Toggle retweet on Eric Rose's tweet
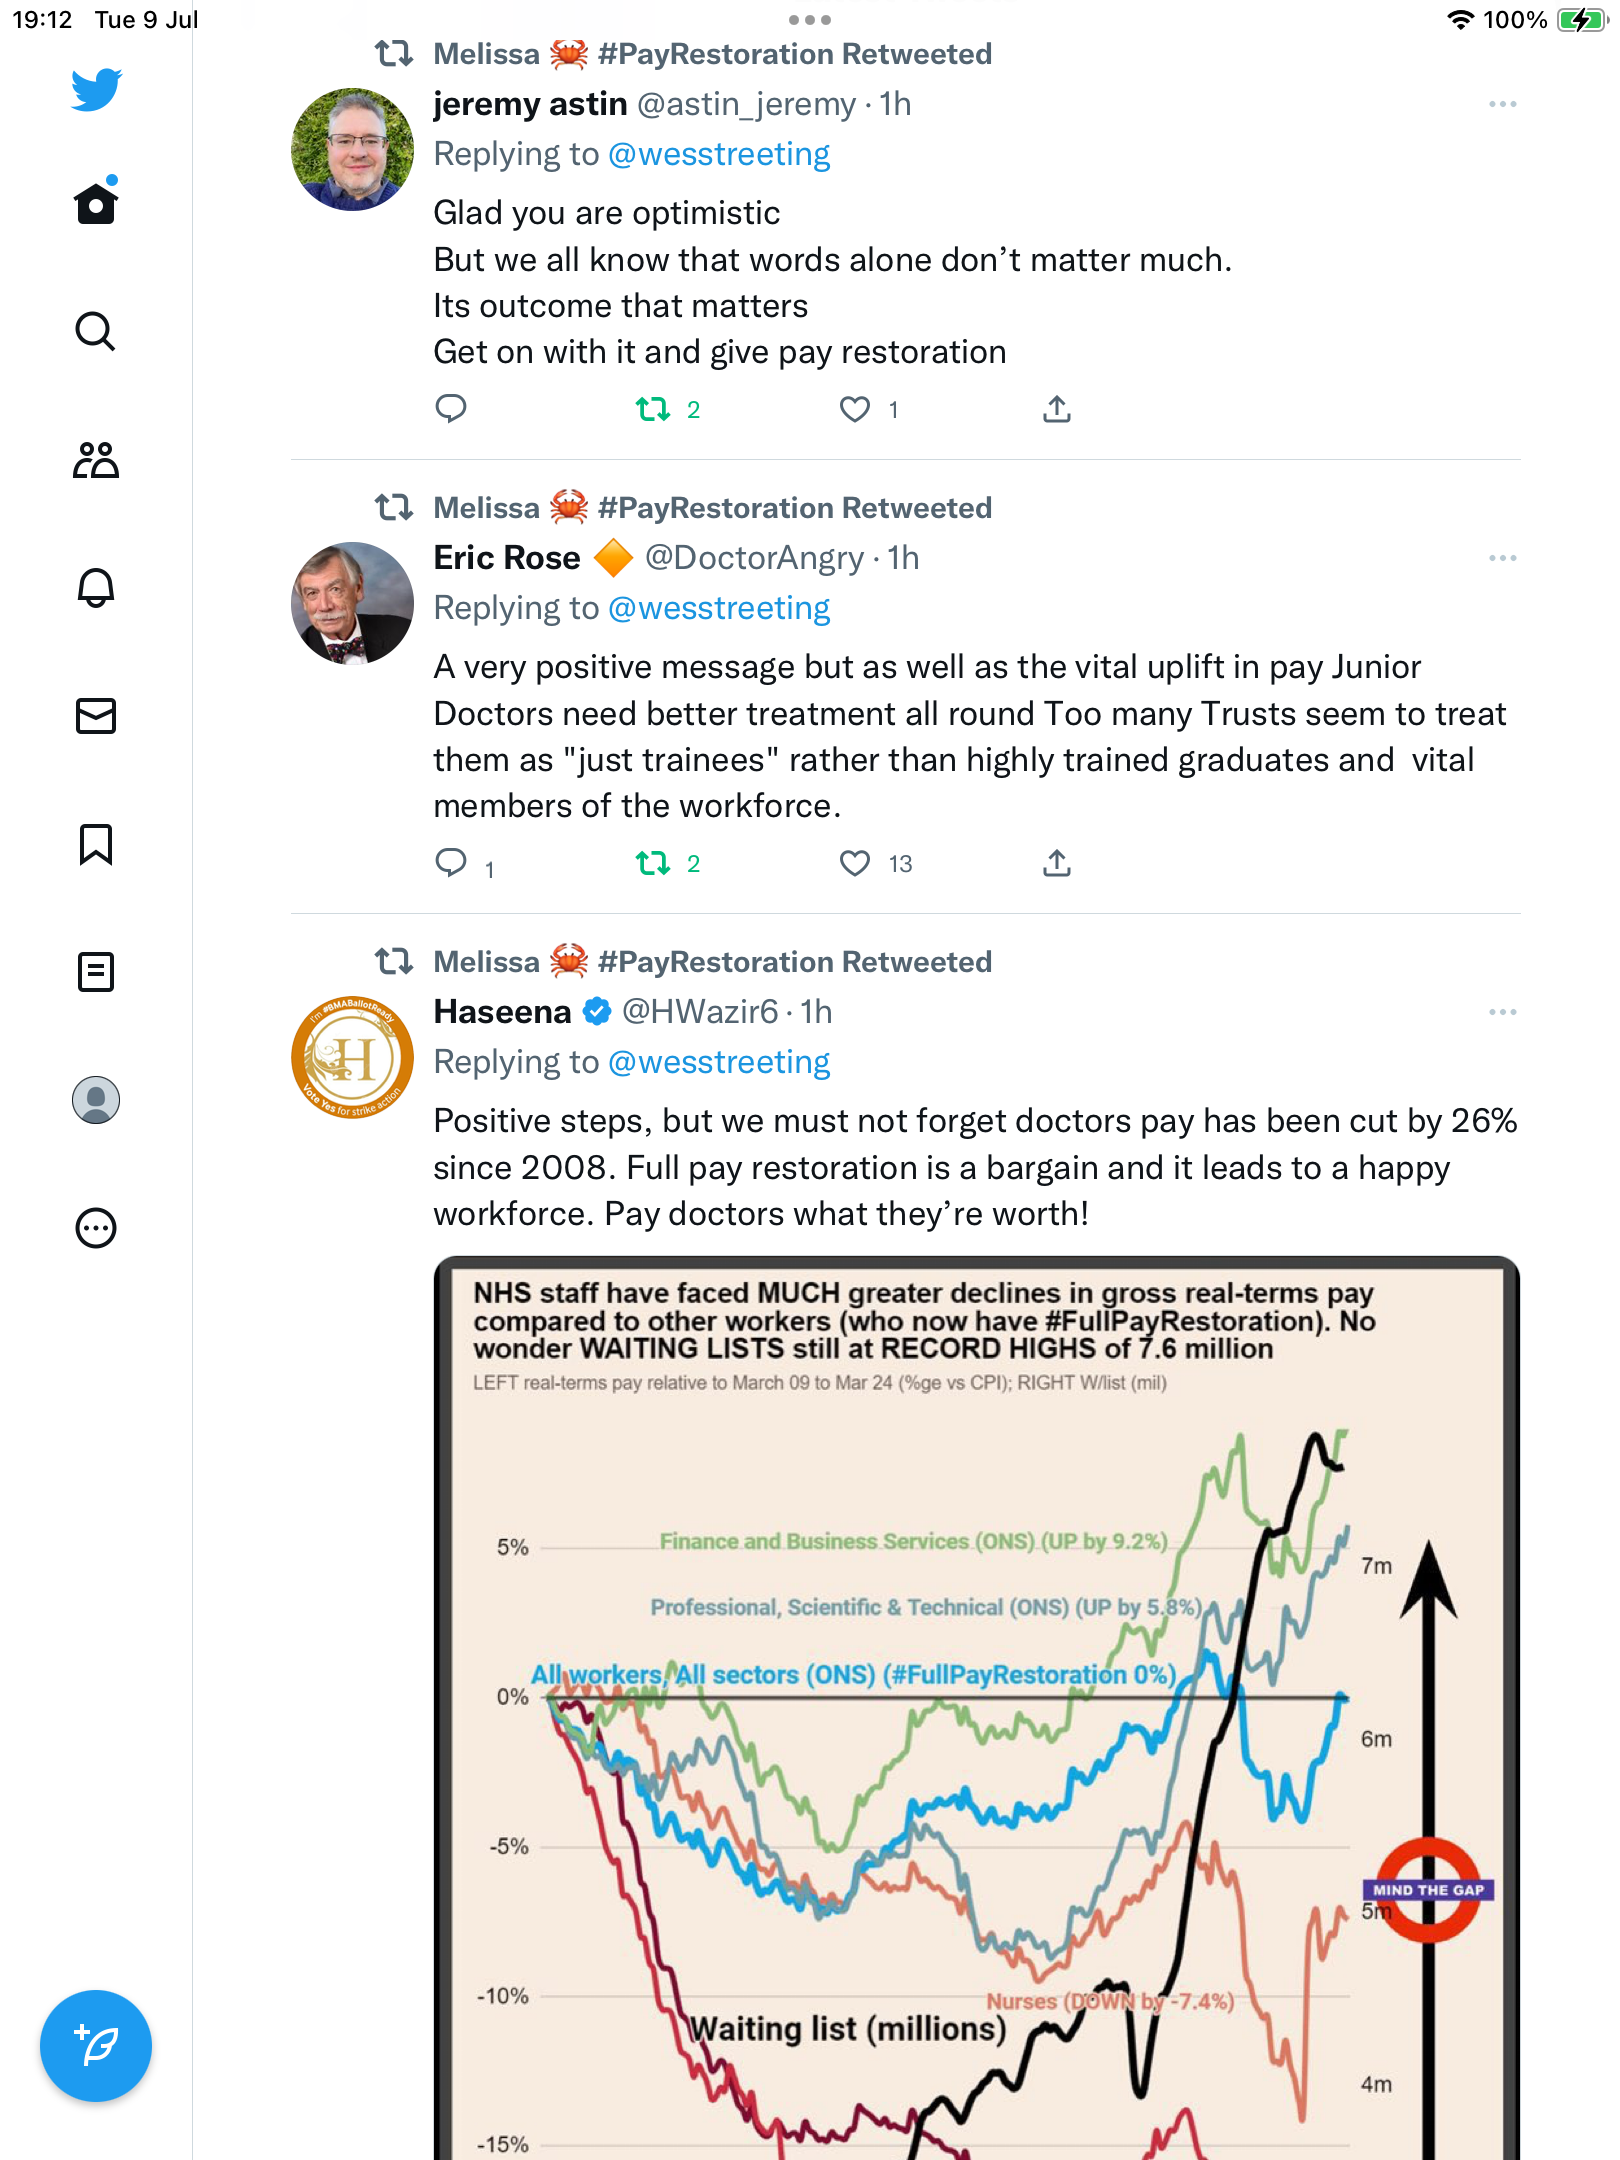Viewport: 1620px width, 2160px height. 654,863
